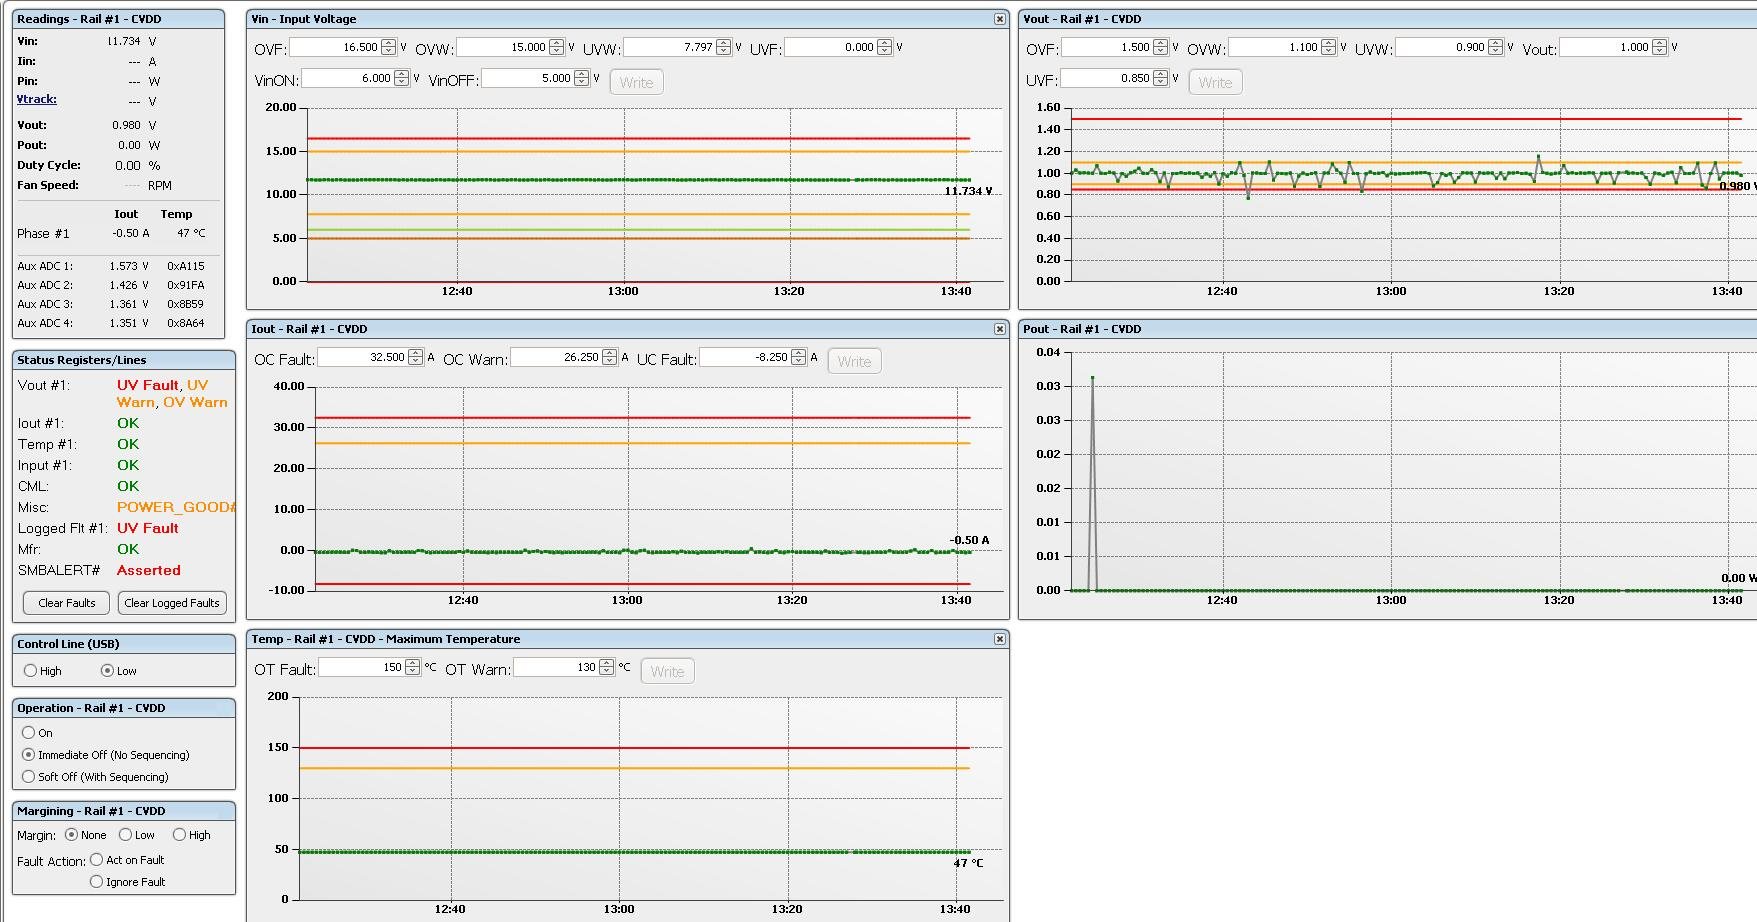Image resolution: width=1757 pixels, height=922 pixels.
Task: Adjust Vout UVF stepper arrows
Action: [x=1161, y=78]
